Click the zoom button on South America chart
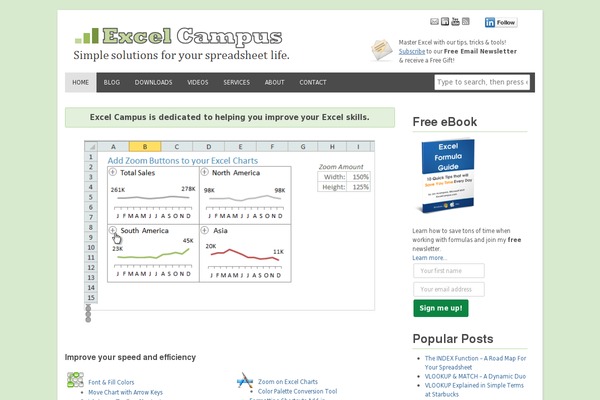This screenshot has width=600, height=400. point(112,230)
